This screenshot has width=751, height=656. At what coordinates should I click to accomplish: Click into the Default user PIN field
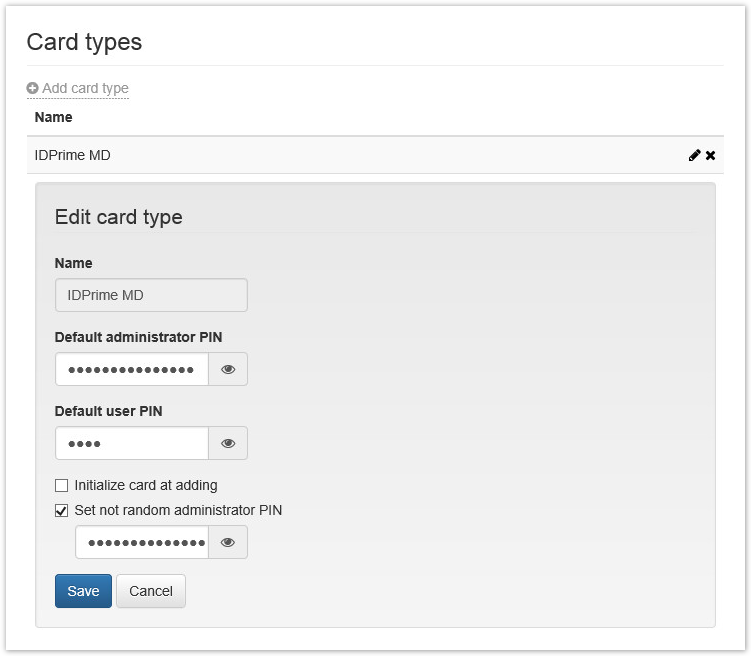tap(132, 443)
